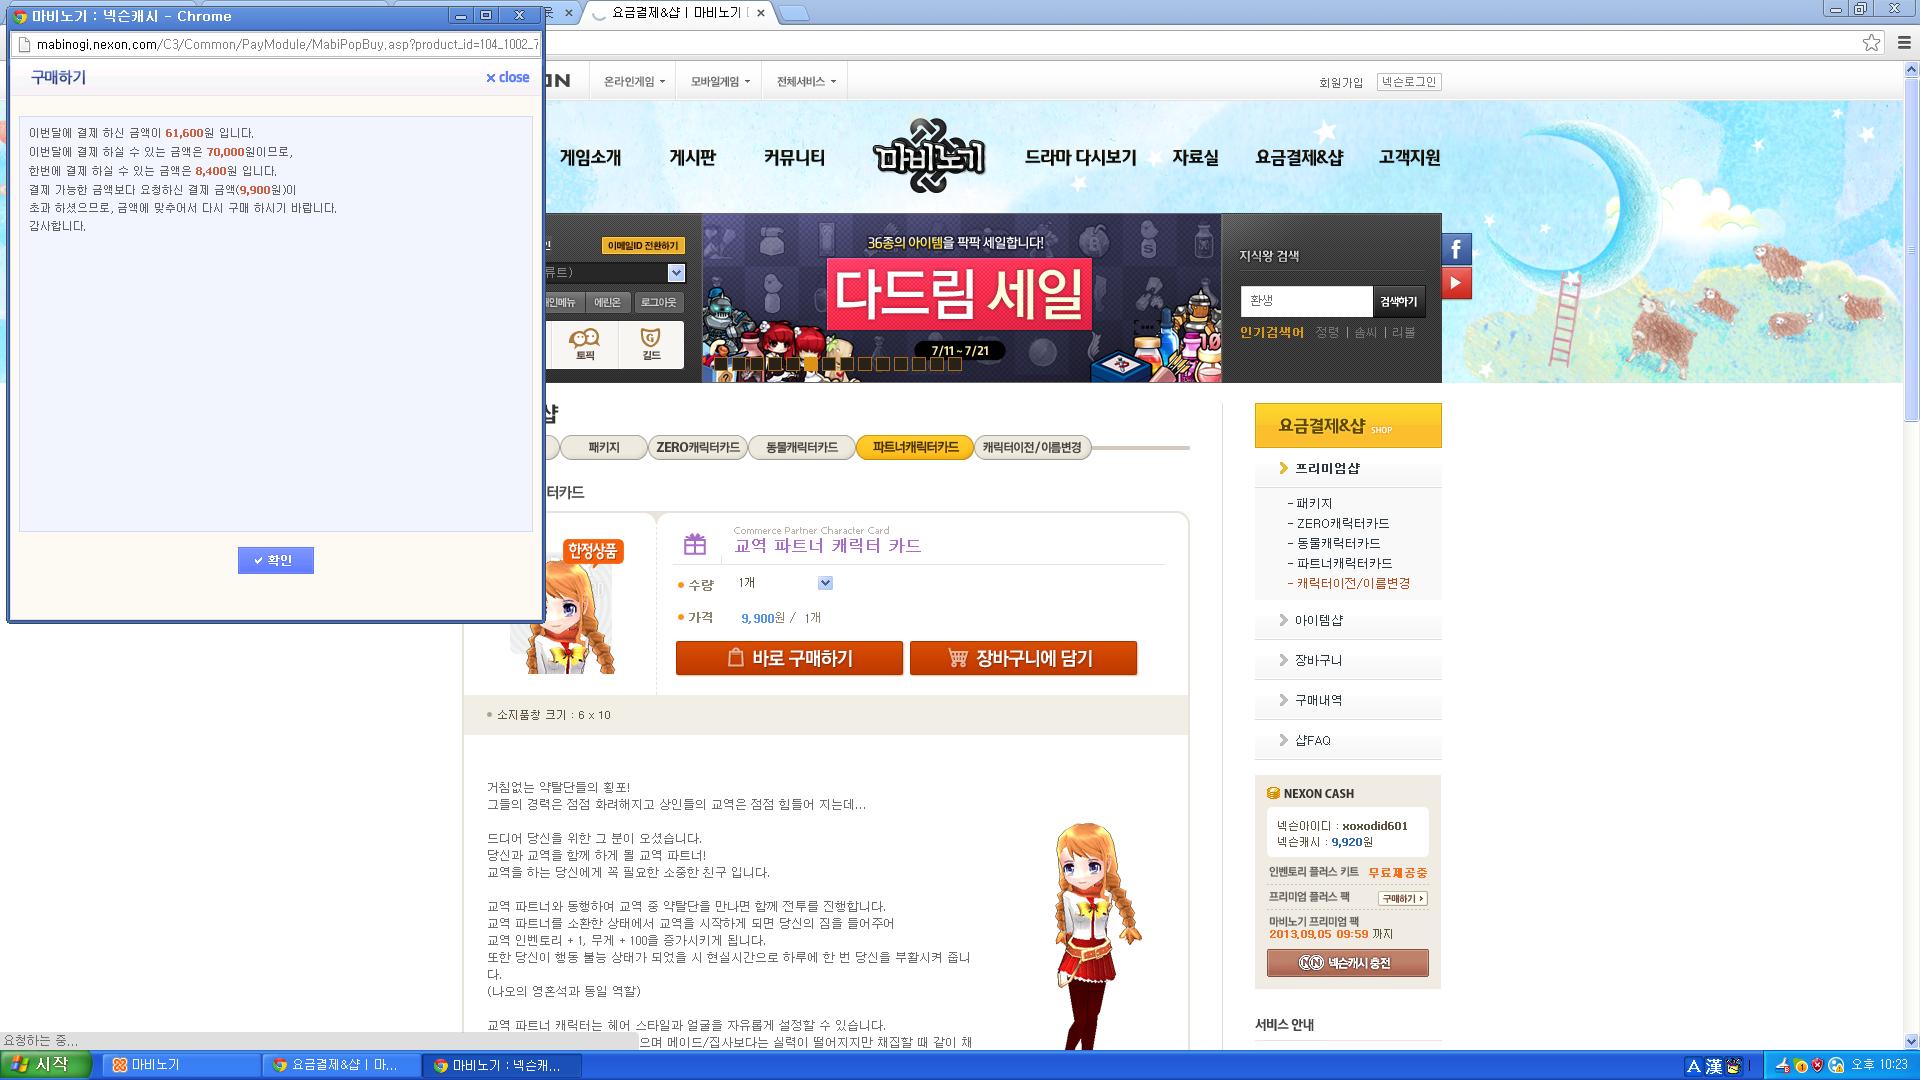
Task: Click the 이메일ID 전환하기 button
Action: point(643,245)
